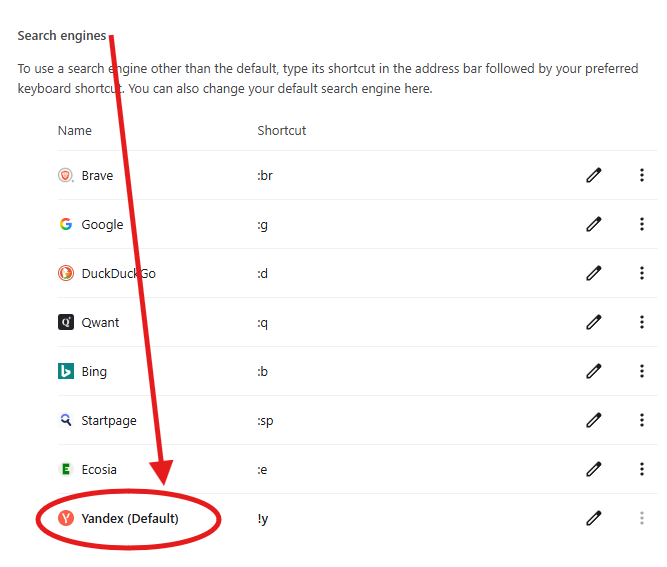Screen dimensions: 667x567
Task: Edit the Google search engine entry
Action: pos(594,224)
